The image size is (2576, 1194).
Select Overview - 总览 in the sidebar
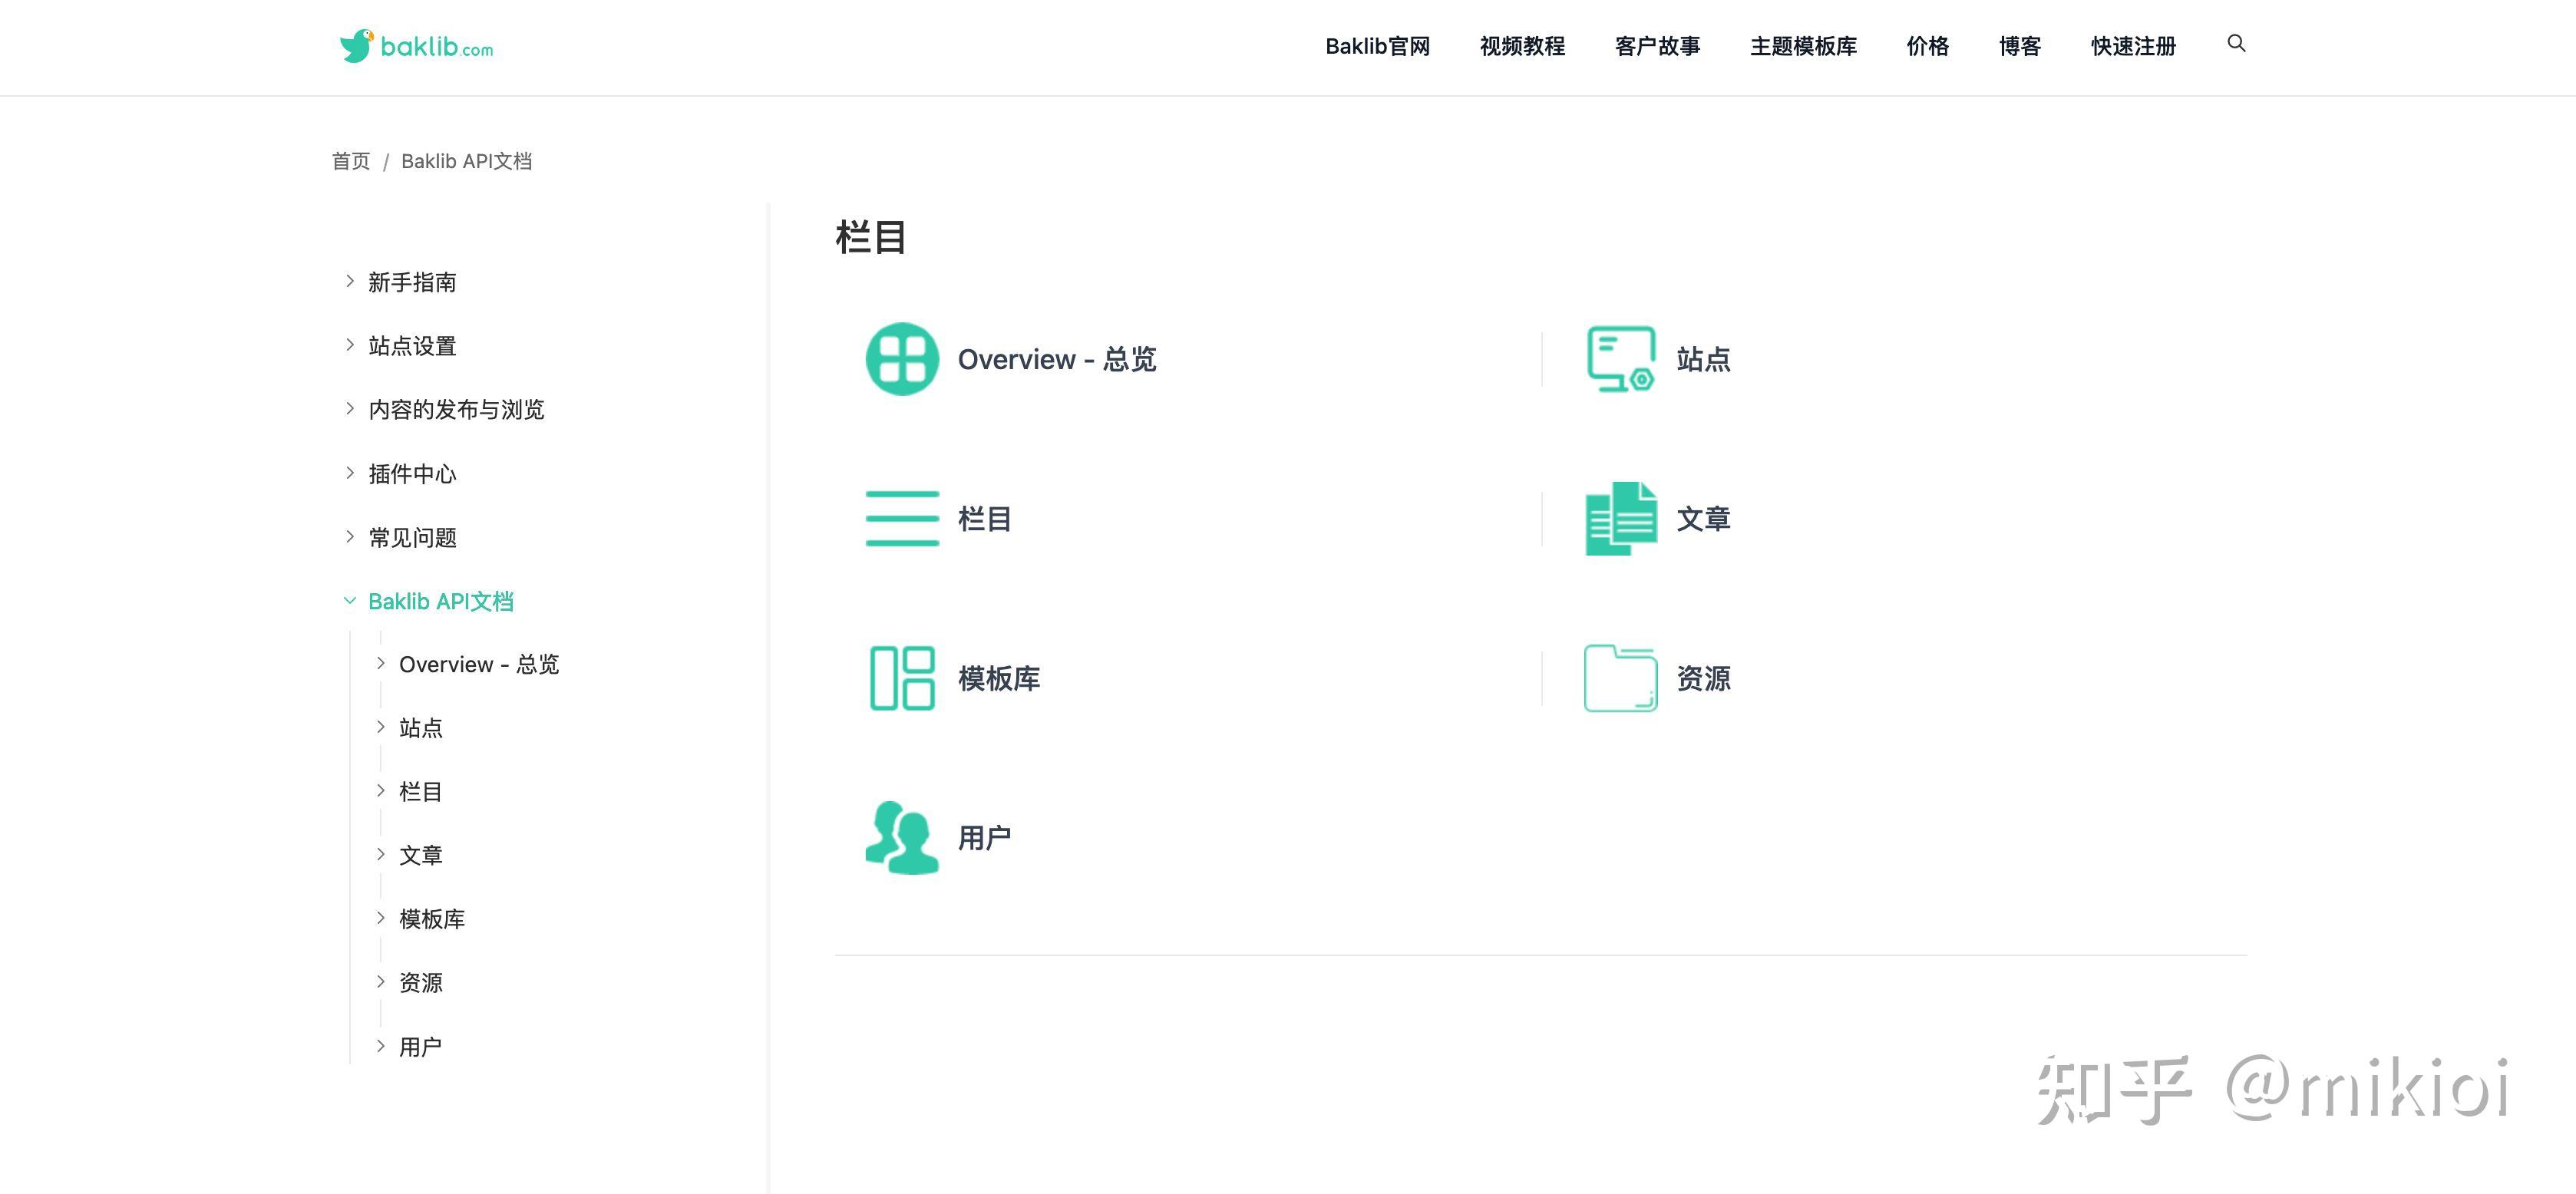[x=479, y=664]
